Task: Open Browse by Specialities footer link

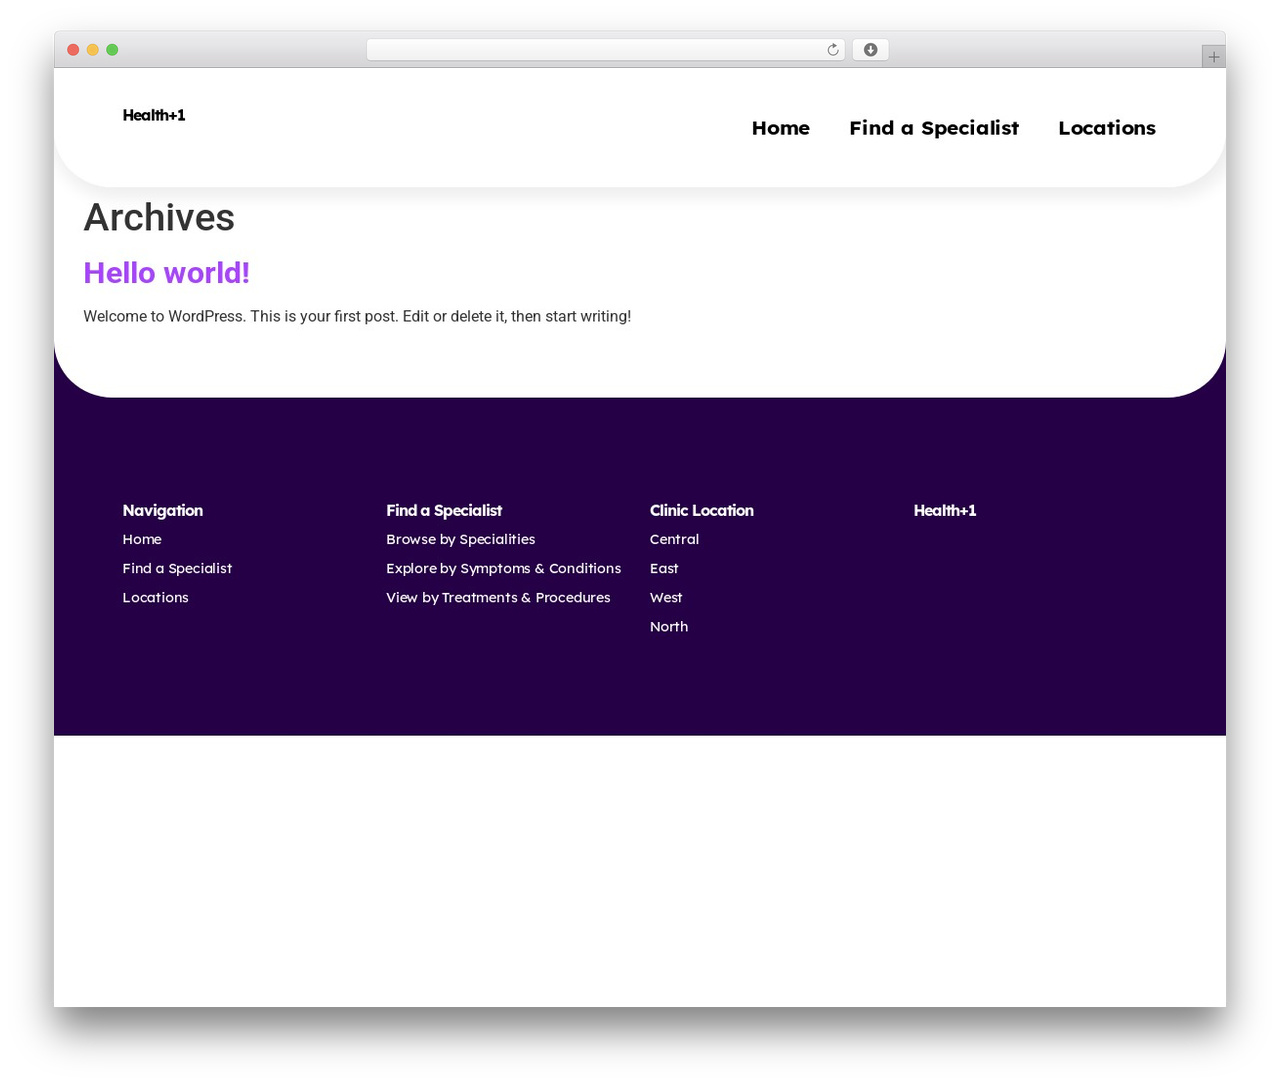Action: click(x=460, y=539)
